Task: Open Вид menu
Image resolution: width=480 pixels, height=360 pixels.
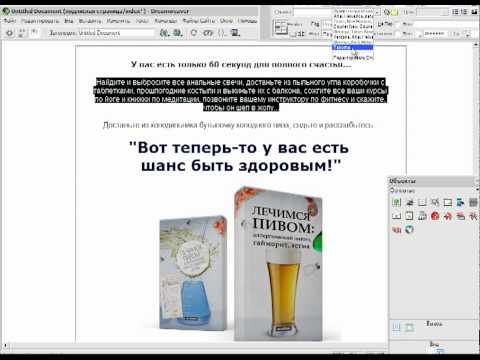Action: 69,21
